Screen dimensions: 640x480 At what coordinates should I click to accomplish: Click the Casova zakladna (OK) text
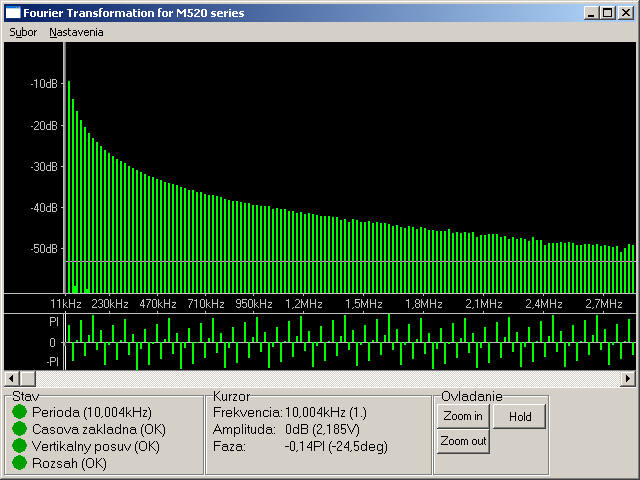pyautogui.click(x=99, y=429)
